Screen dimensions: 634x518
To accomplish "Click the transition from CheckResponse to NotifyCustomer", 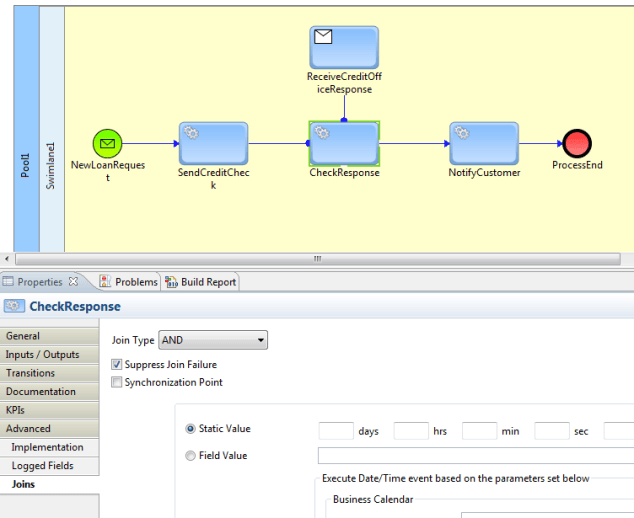I will [x=414, y=143].
